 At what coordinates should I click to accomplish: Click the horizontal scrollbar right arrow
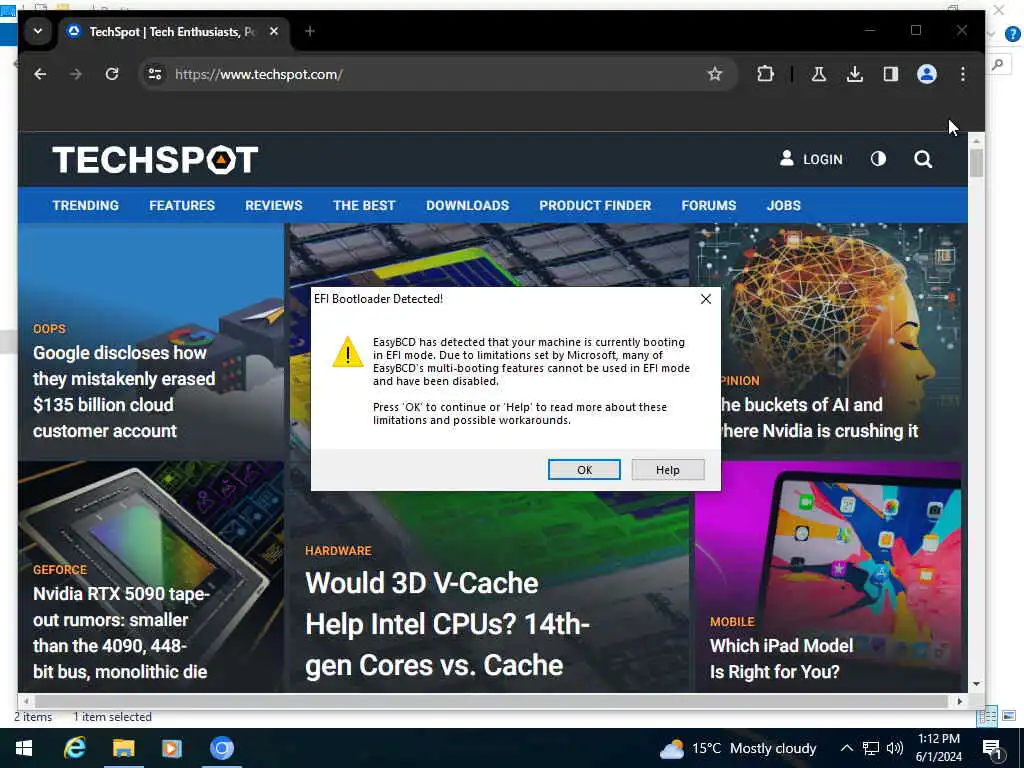click(959, 701)
